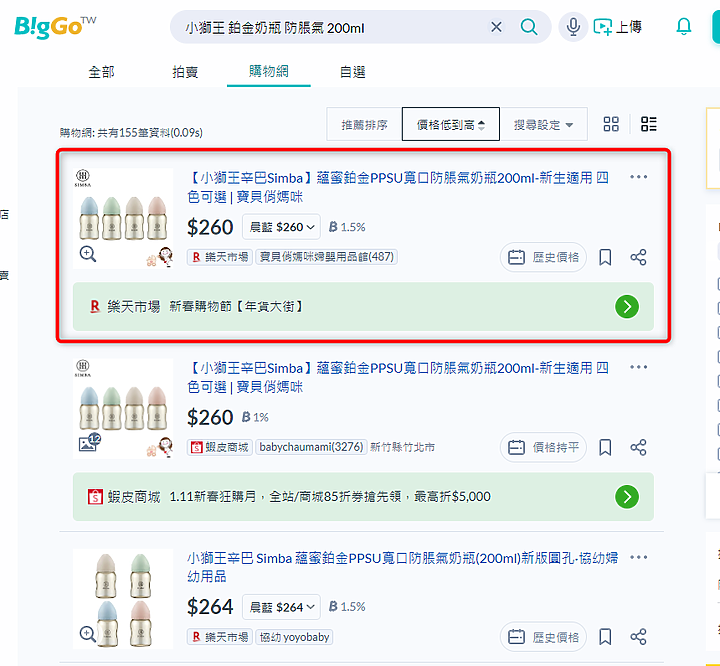This screenshot has height=666, width=720.
Task: Switch to list view layout icon
Action: (x=648, y=124)
